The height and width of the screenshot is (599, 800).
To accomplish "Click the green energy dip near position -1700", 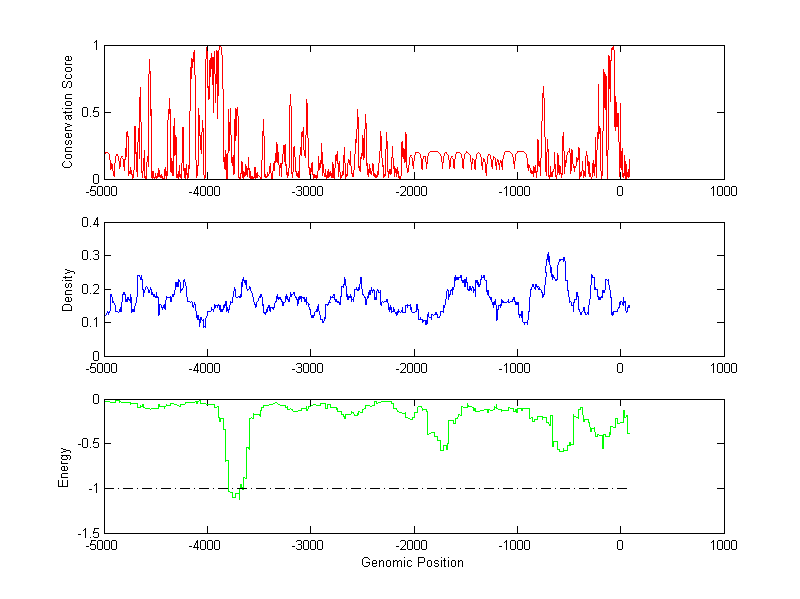I will (442, 449).
